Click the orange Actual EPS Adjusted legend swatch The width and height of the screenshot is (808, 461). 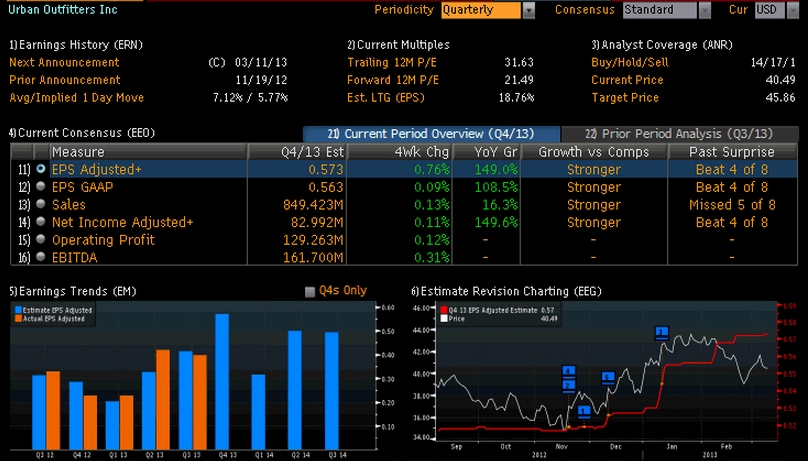(18, 319)
